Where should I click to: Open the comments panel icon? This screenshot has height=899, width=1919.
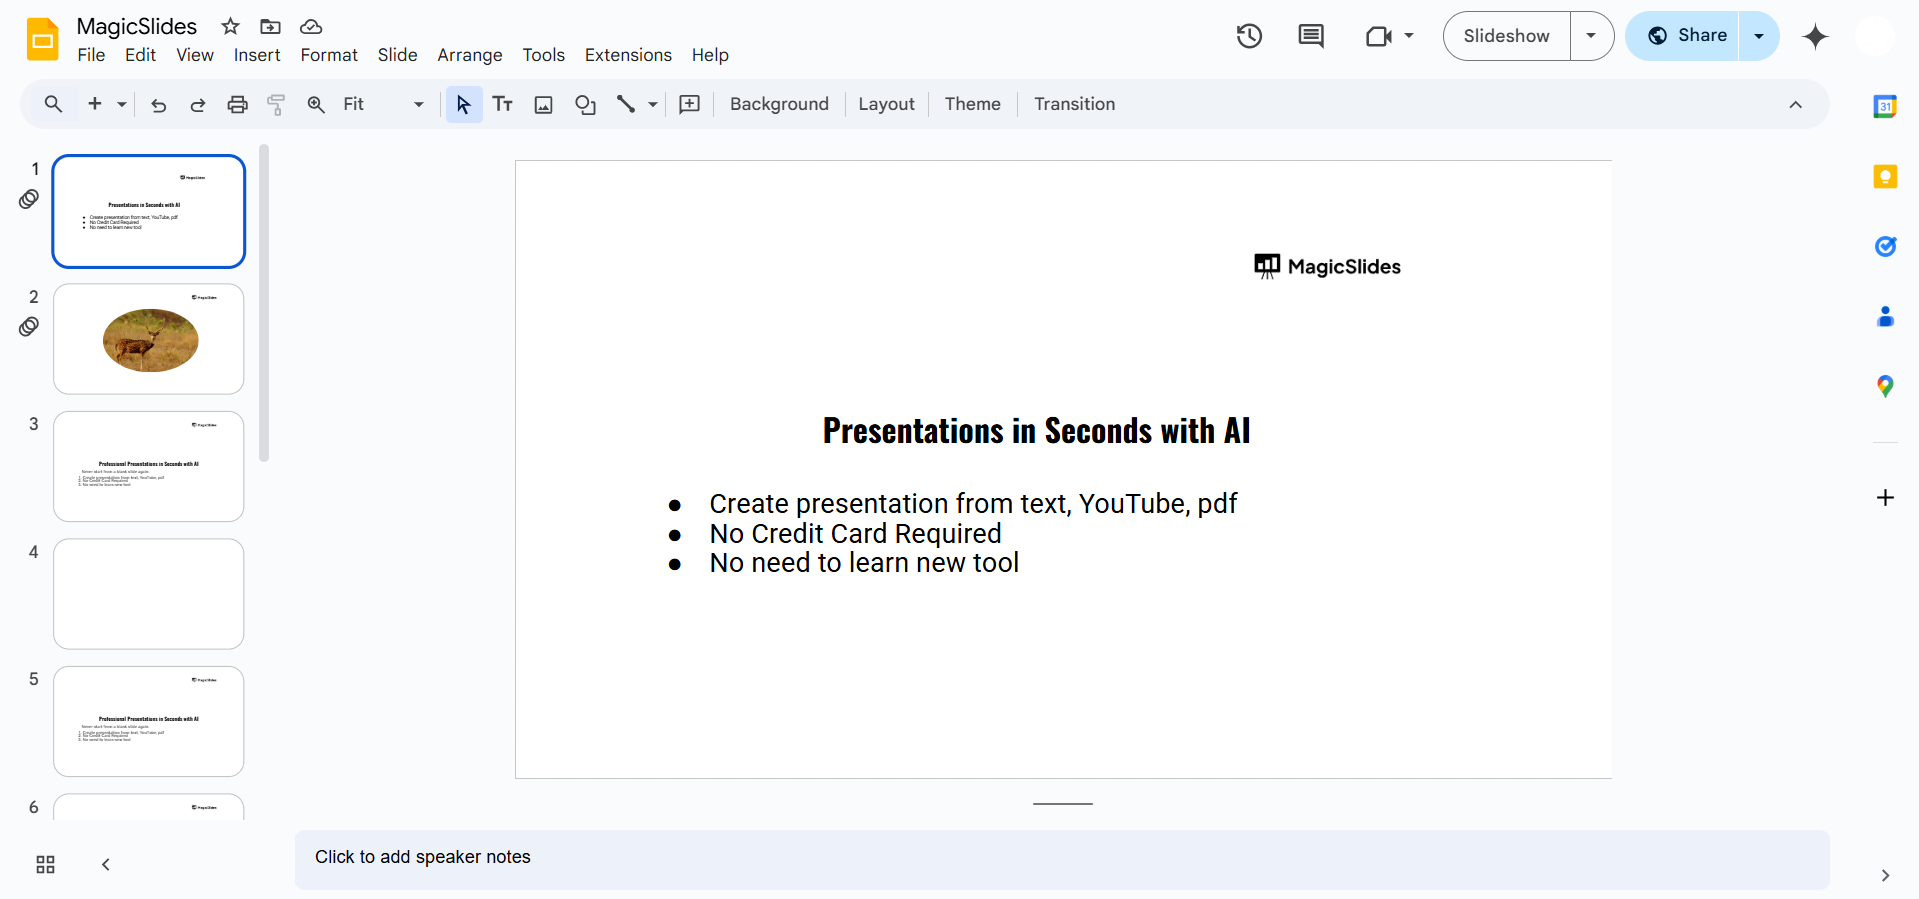[x=1310, y=37]
